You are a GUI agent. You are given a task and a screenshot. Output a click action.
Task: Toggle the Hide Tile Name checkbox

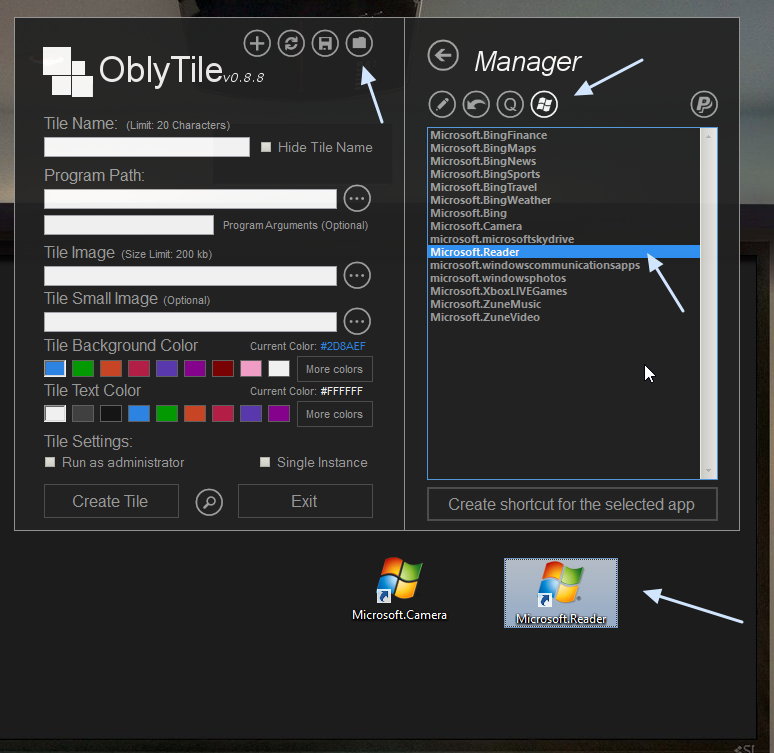[x=266, y=147]
